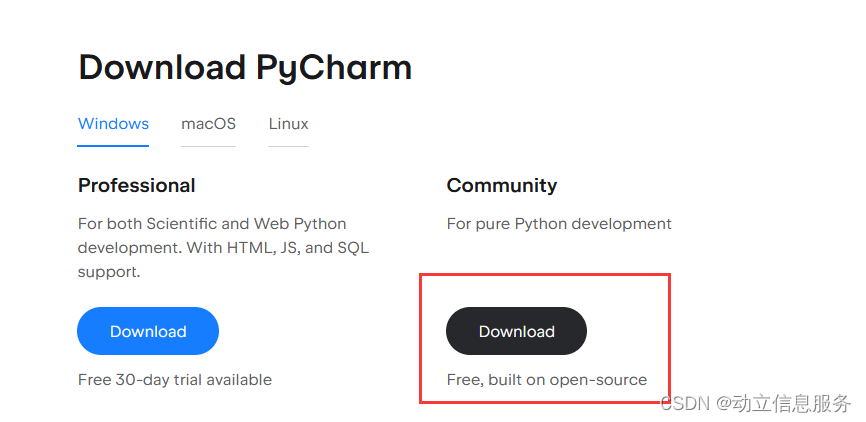Switch to the Windows tab
The height and width of the screenshot is (422, 866).
(x=113, y=124)
